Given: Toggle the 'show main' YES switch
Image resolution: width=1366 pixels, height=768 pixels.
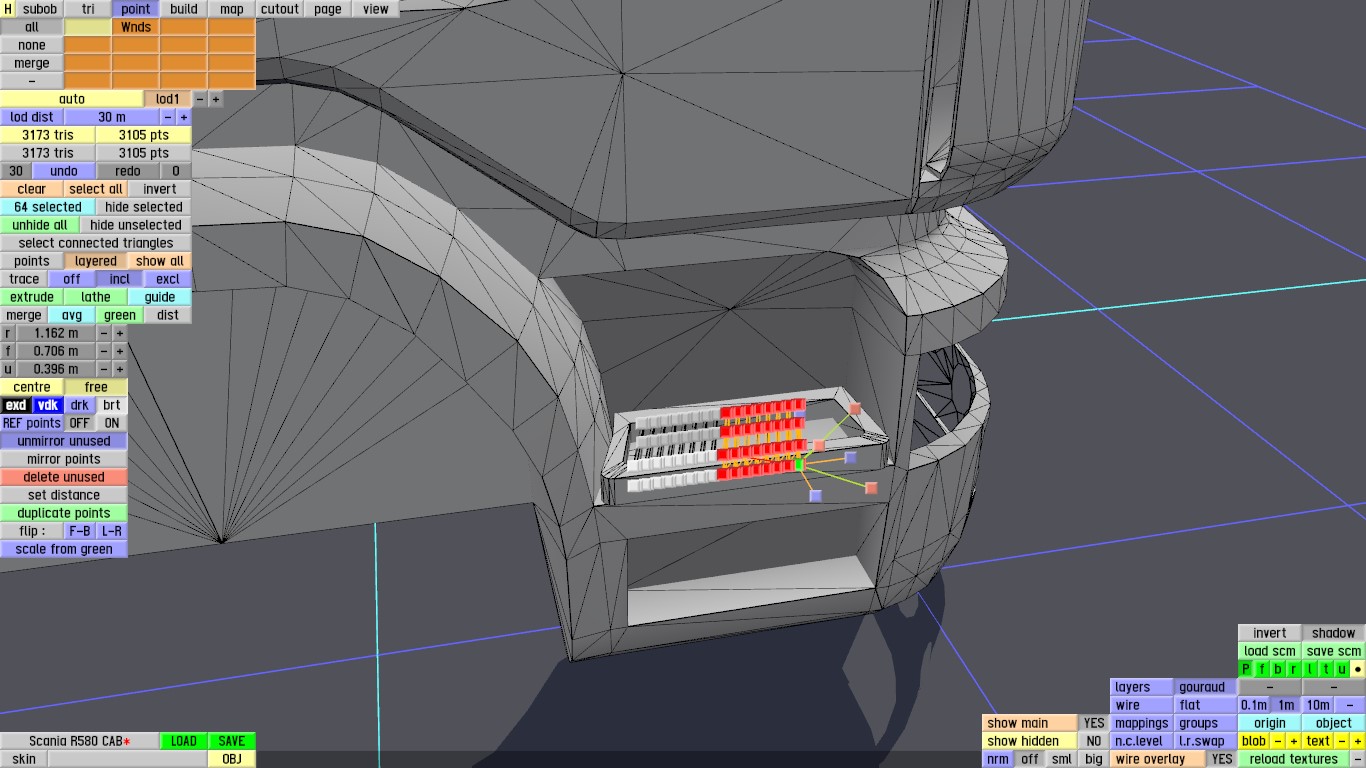Looking at the screenshot, I should pos(1094,723).
